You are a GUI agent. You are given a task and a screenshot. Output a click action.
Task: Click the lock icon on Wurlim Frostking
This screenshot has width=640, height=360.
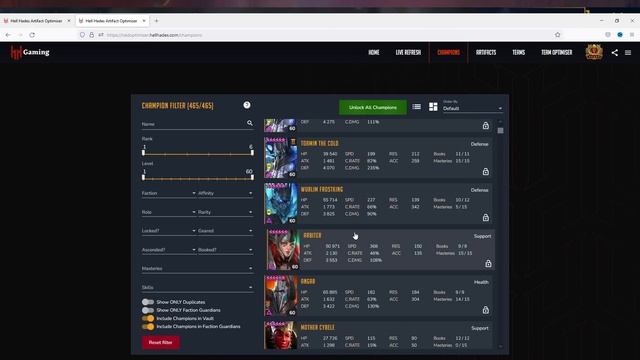486,218
